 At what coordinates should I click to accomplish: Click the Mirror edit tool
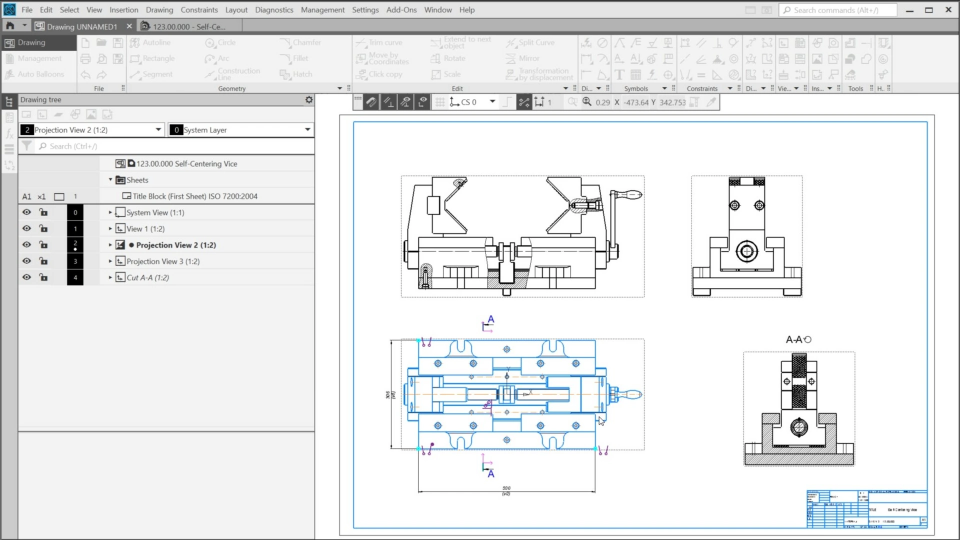tap(521, 59)
